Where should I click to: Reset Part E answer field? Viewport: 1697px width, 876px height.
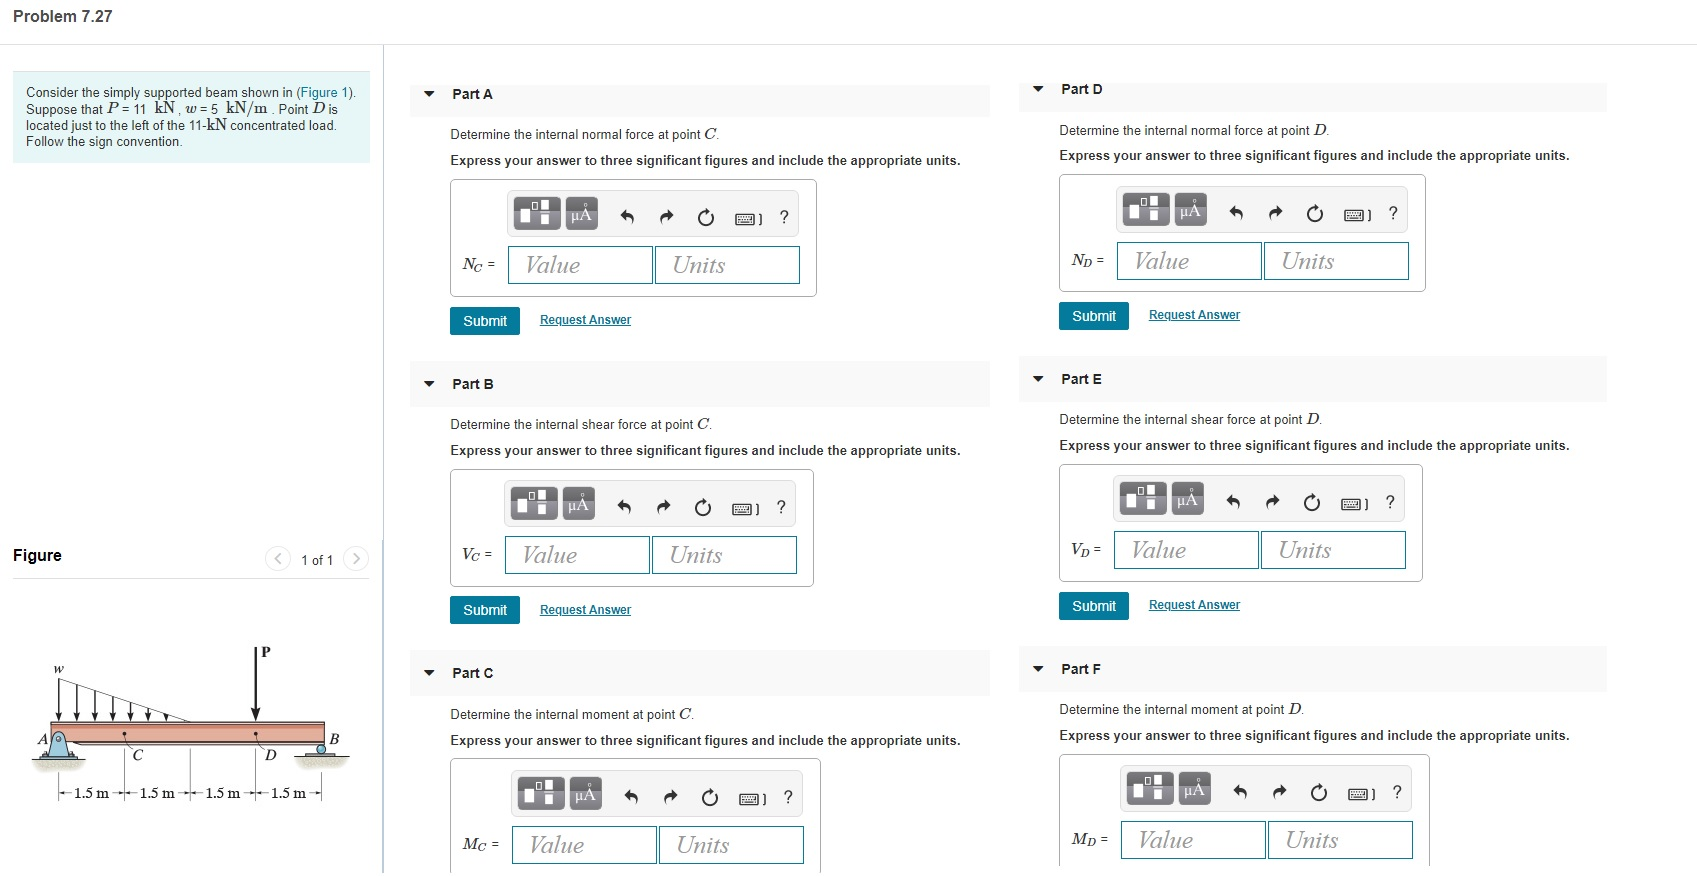1312,502
